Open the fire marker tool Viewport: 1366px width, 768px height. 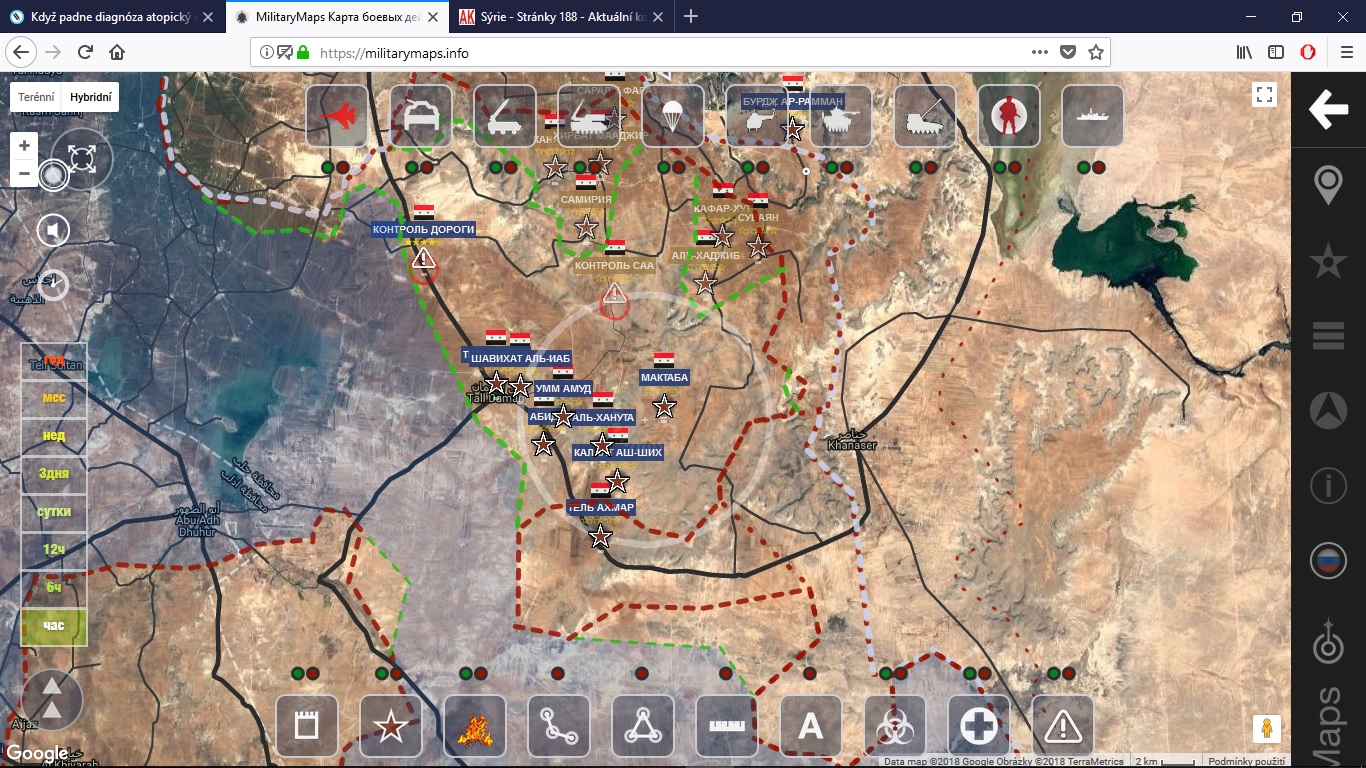(x=475, y=726)
